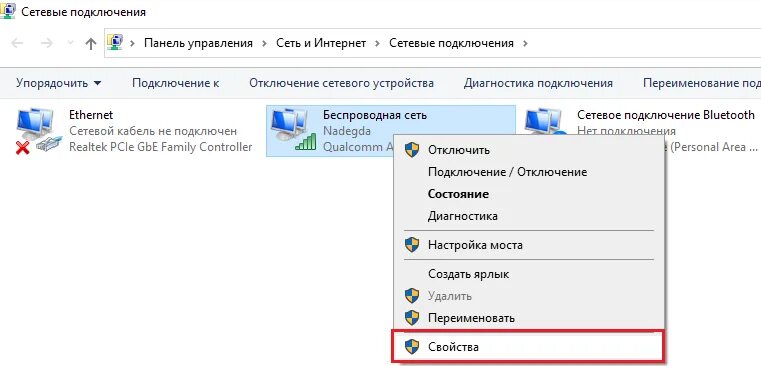Click the shield icon beside Настройка моста
This screenshot has height=366, width=761.
click(412, 245)
